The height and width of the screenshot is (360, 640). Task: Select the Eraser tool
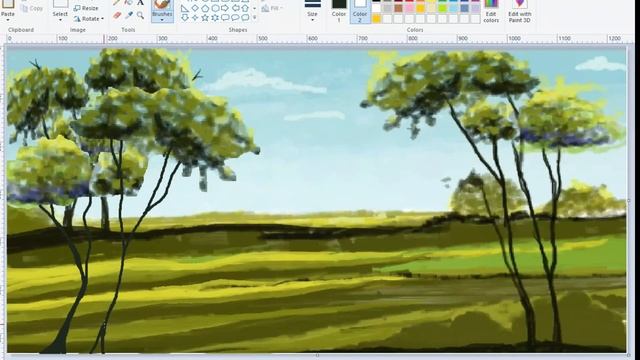coord(117,16)
